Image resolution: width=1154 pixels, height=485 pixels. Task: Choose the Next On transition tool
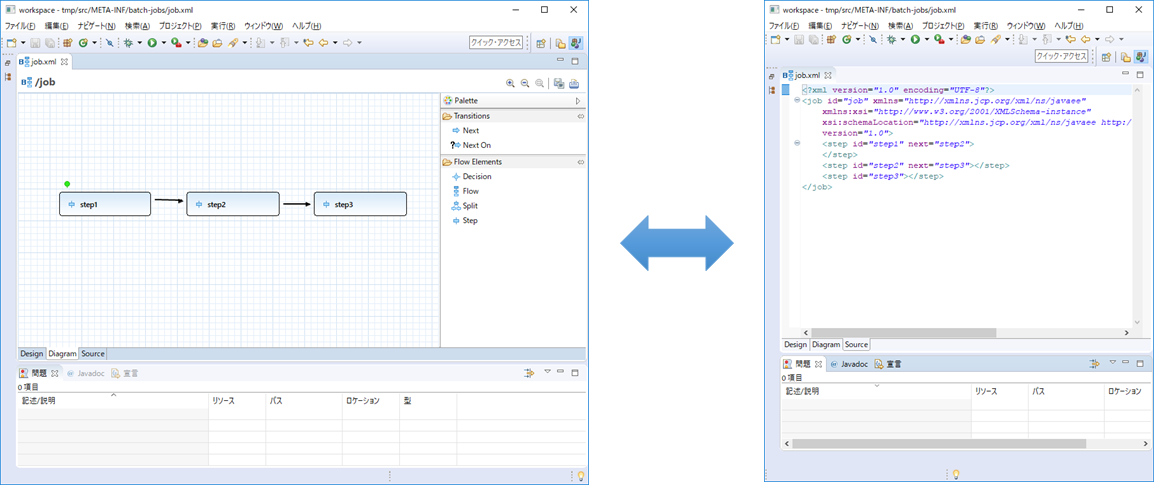[476, 145]
